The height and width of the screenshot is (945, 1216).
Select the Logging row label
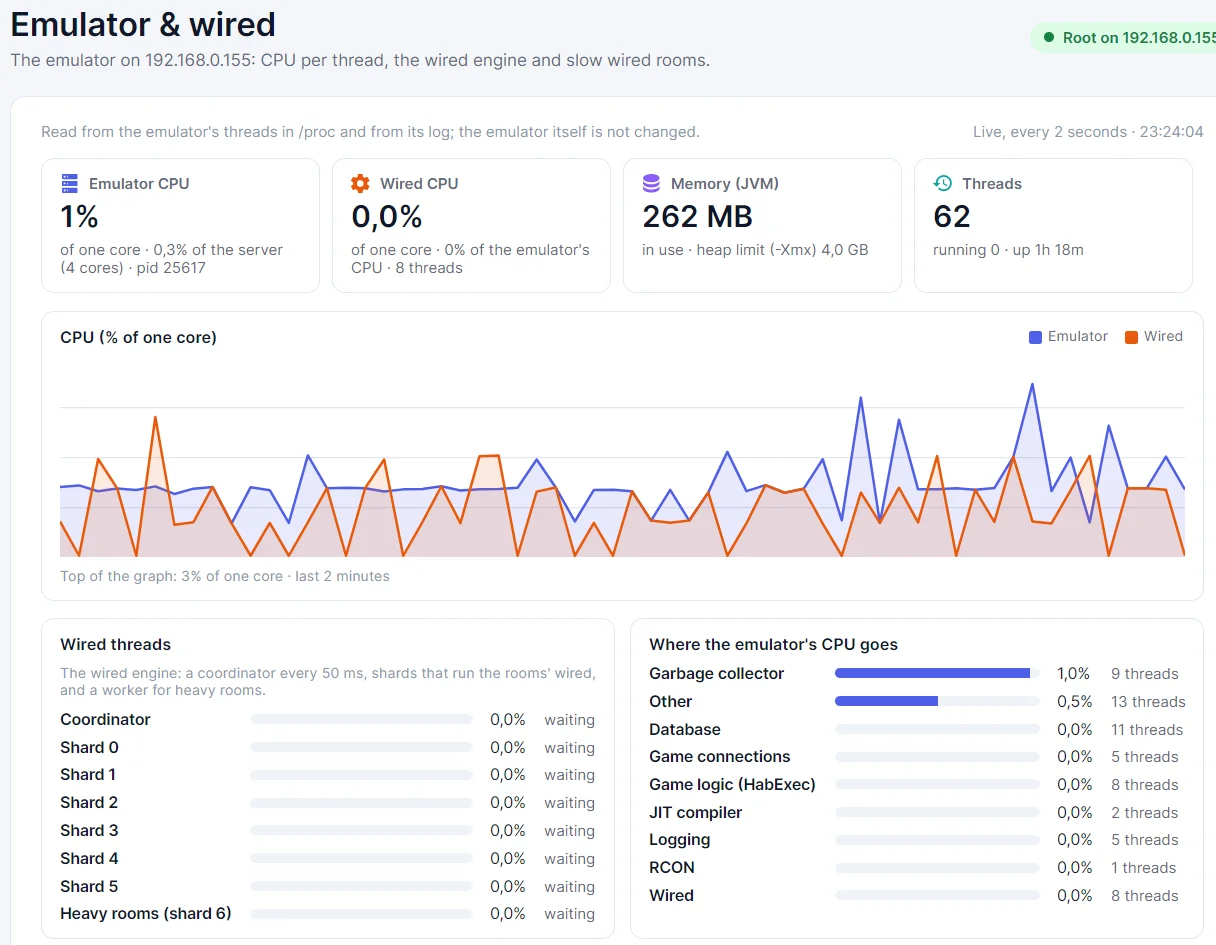[680, 840]
